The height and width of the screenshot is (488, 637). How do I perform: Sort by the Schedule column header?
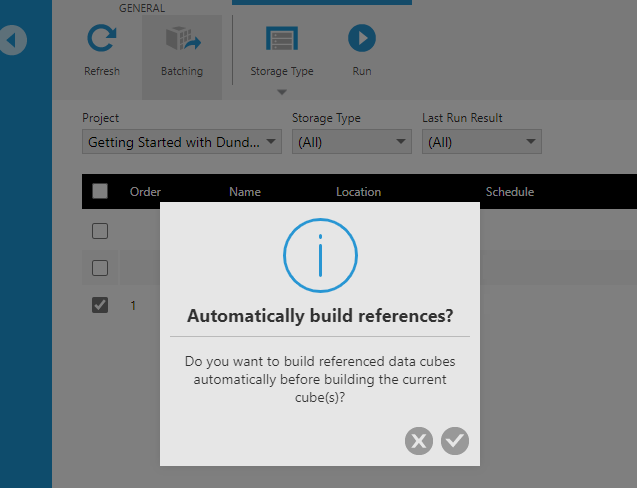[510, 192]
